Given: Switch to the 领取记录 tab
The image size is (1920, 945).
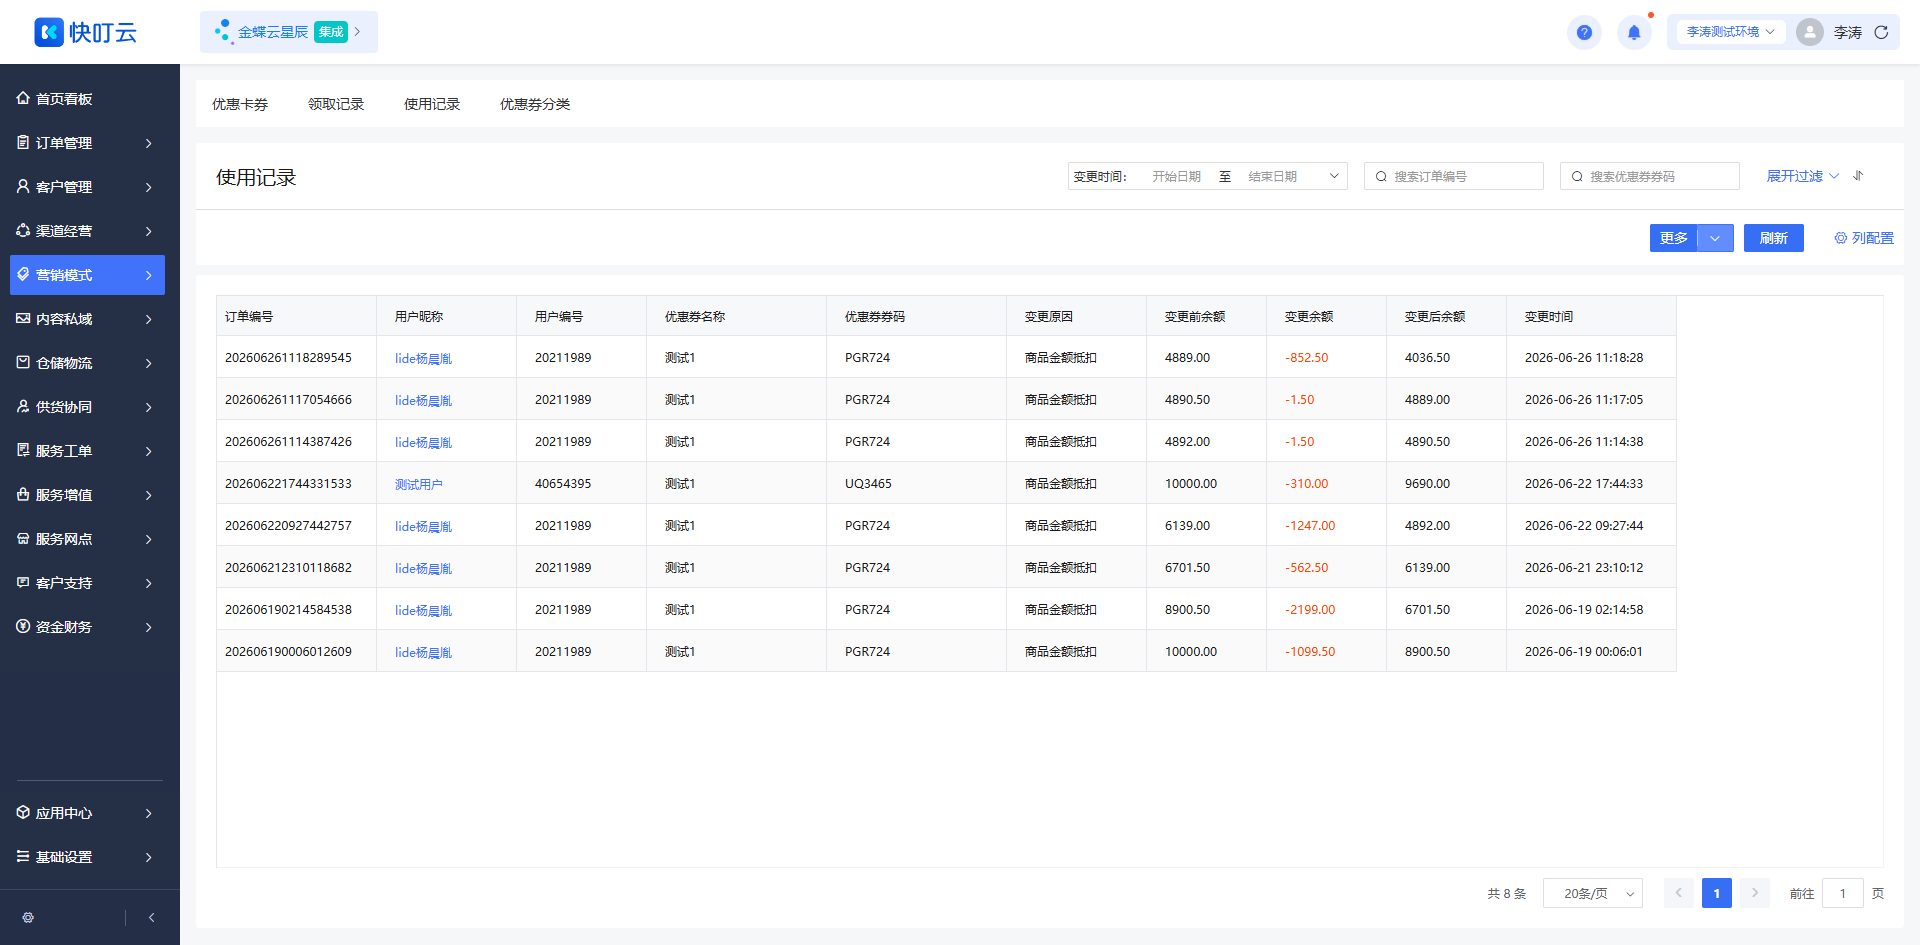Looking at the screenshot, I should pos(336,104).
